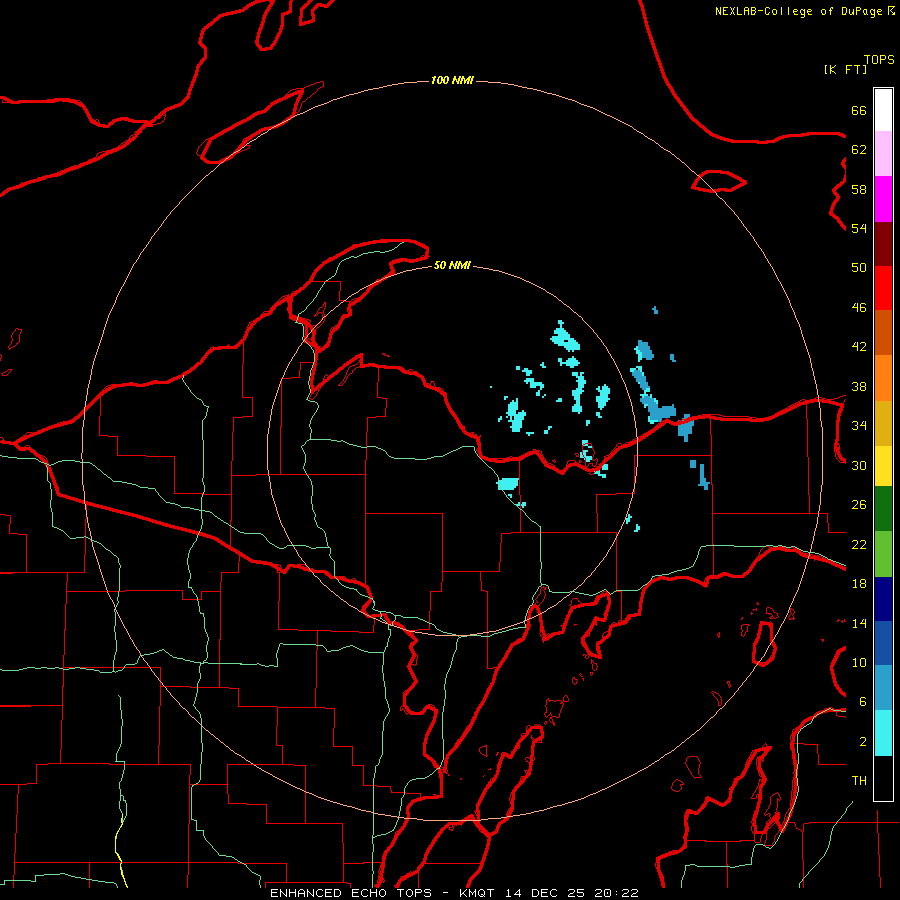This screenshot has height=900, width=900.
Task: Click the 10 legend value
Action: (859, 662)
